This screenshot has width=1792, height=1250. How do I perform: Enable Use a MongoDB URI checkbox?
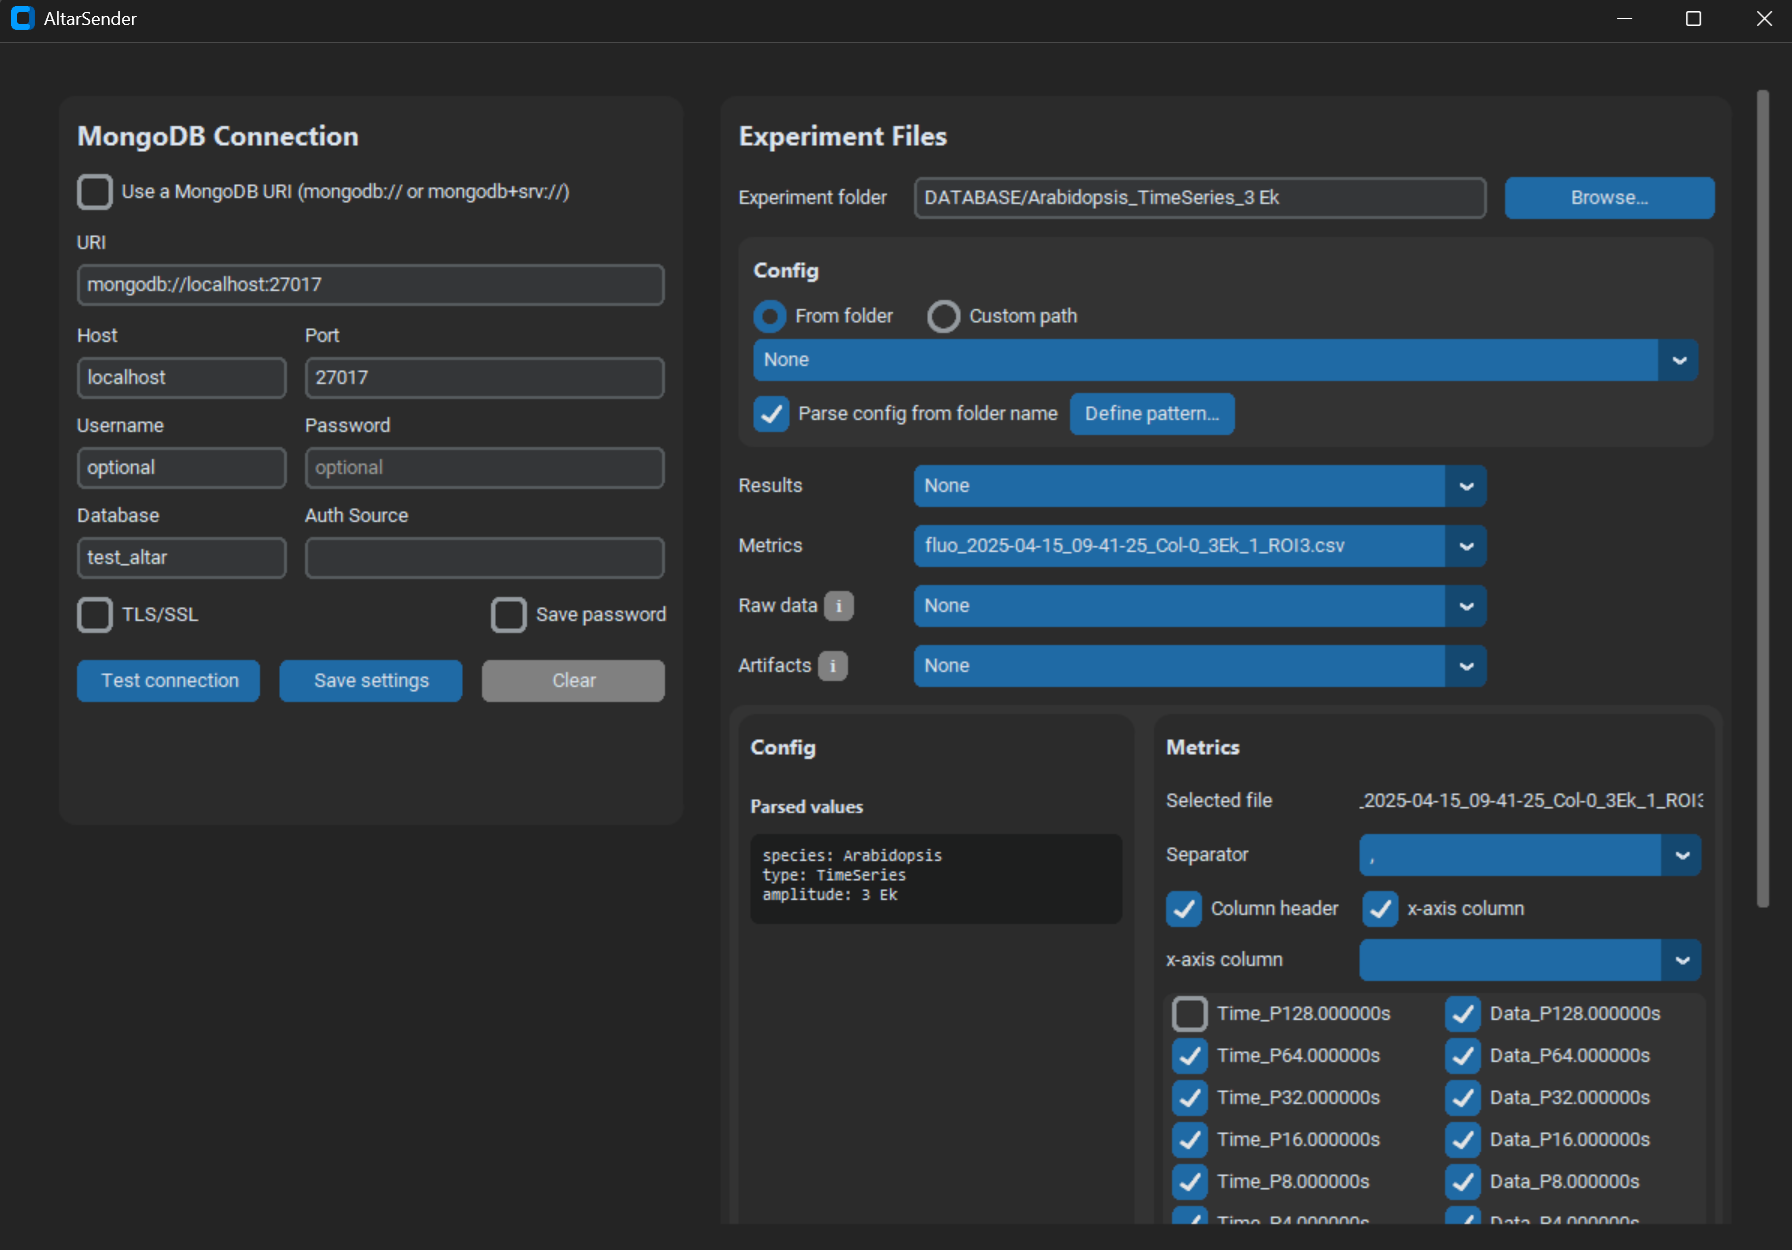94,191
